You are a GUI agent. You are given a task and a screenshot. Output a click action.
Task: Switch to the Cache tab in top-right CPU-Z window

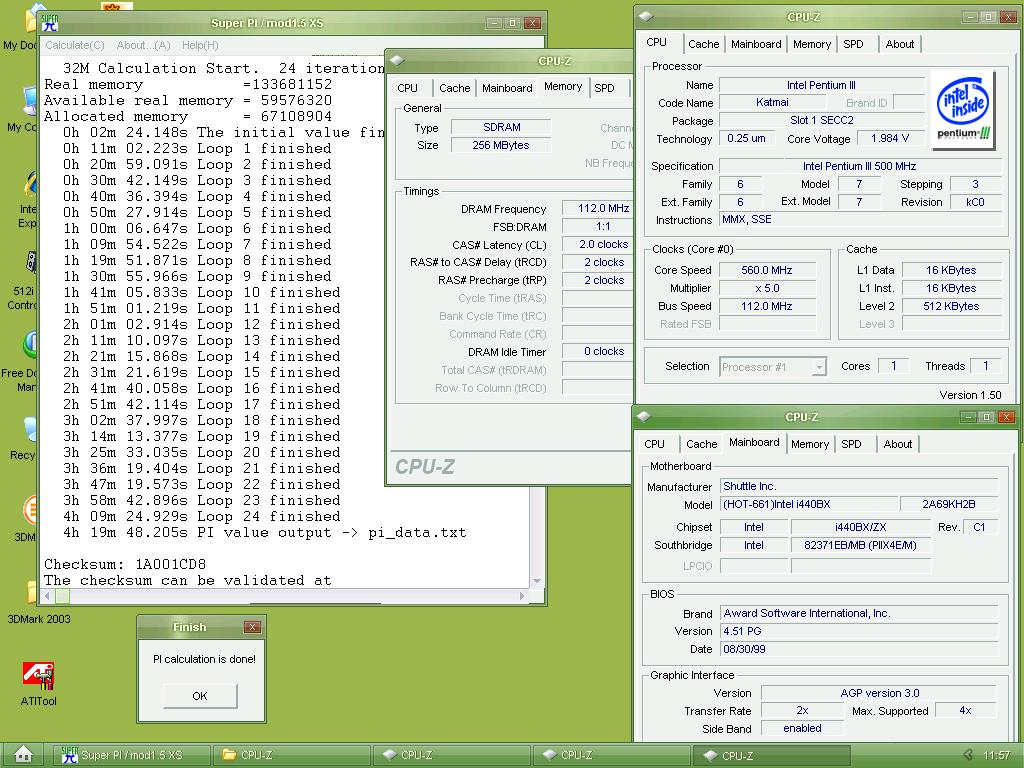click(703, 44)
